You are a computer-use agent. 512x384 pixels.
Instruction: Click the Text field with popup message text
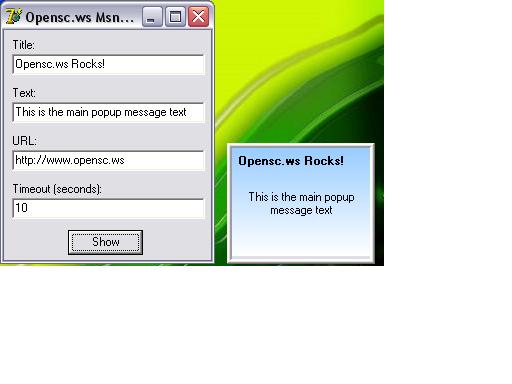click(108, 112)
